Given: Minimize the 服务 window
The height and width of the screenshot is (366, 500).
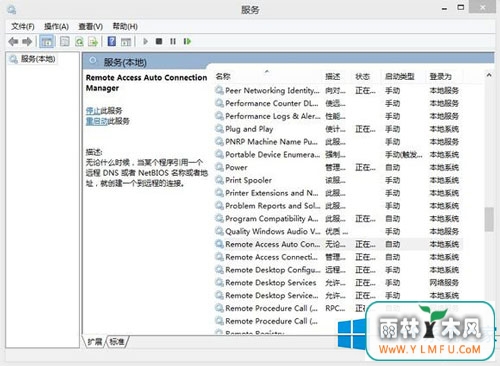Looking at the screenshot, I should tap(444, 9).
